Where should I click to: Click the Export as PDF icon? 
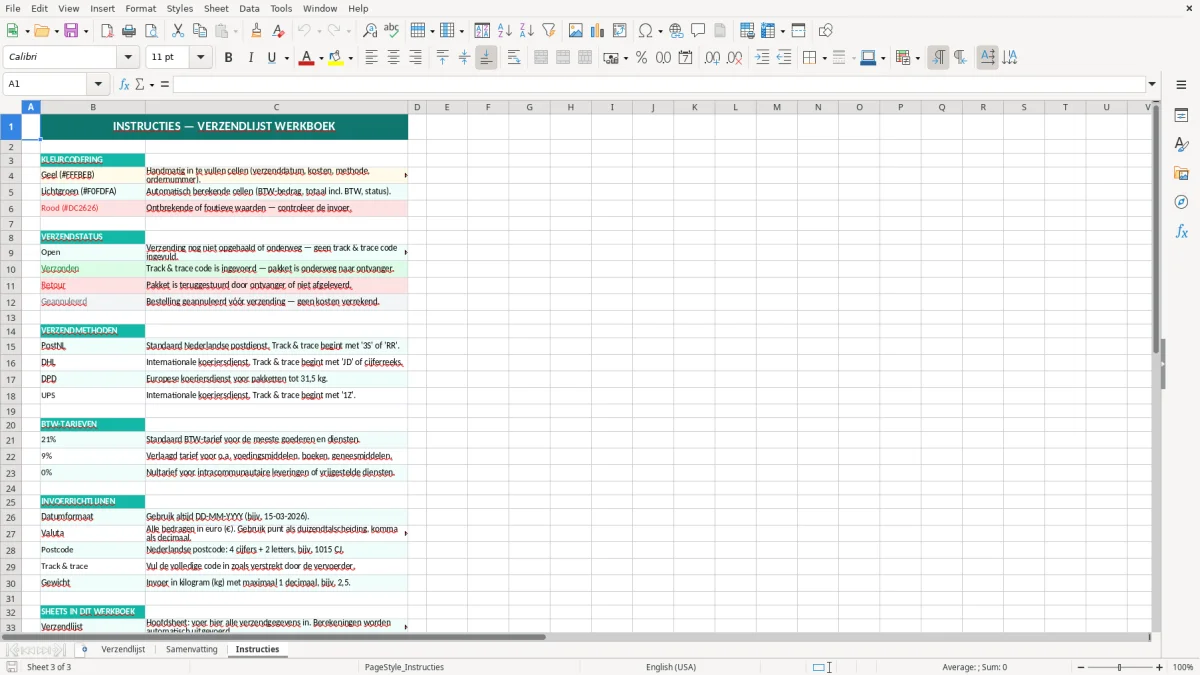(x=107, y=31)
